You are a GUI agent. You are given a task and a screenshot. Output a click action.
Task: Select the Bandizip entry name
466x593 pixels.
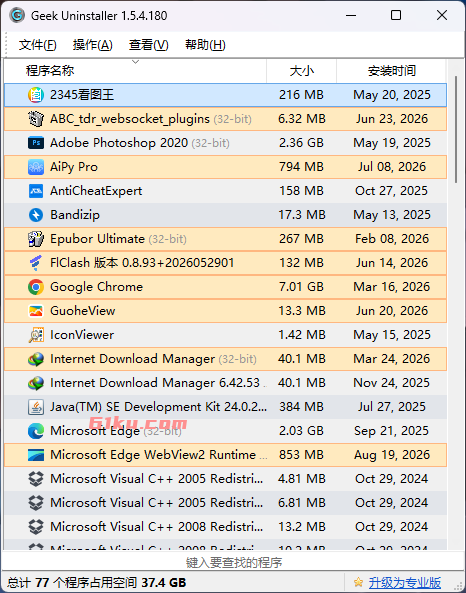pos(75,215)
